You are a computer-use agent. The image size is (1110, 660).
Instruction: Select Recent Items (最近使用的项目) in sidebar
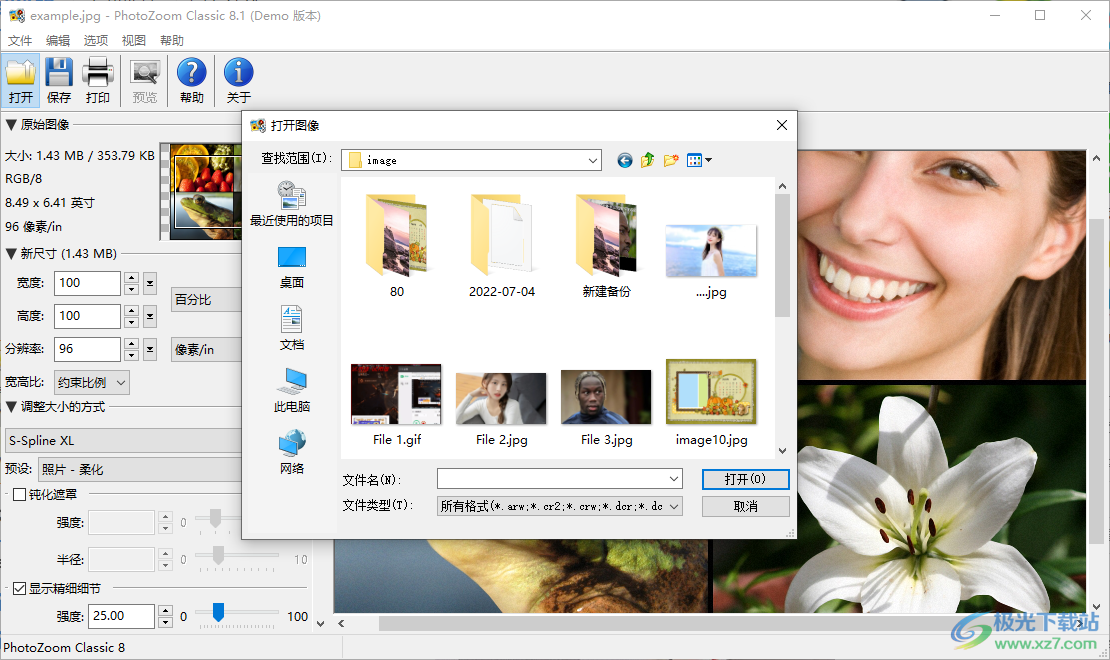pos(292,203)
